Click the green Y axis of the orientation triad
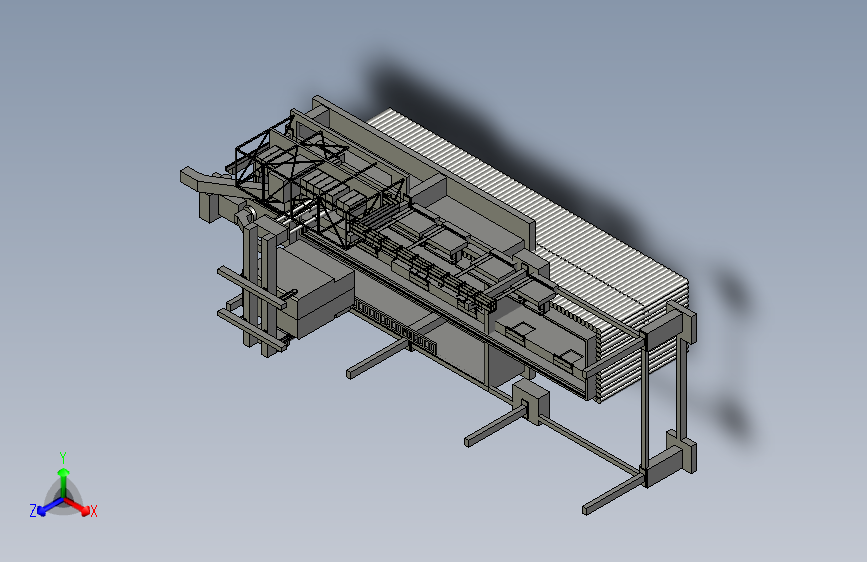The height and width of the screenshot is (562, 867). (x=64, y=482)
